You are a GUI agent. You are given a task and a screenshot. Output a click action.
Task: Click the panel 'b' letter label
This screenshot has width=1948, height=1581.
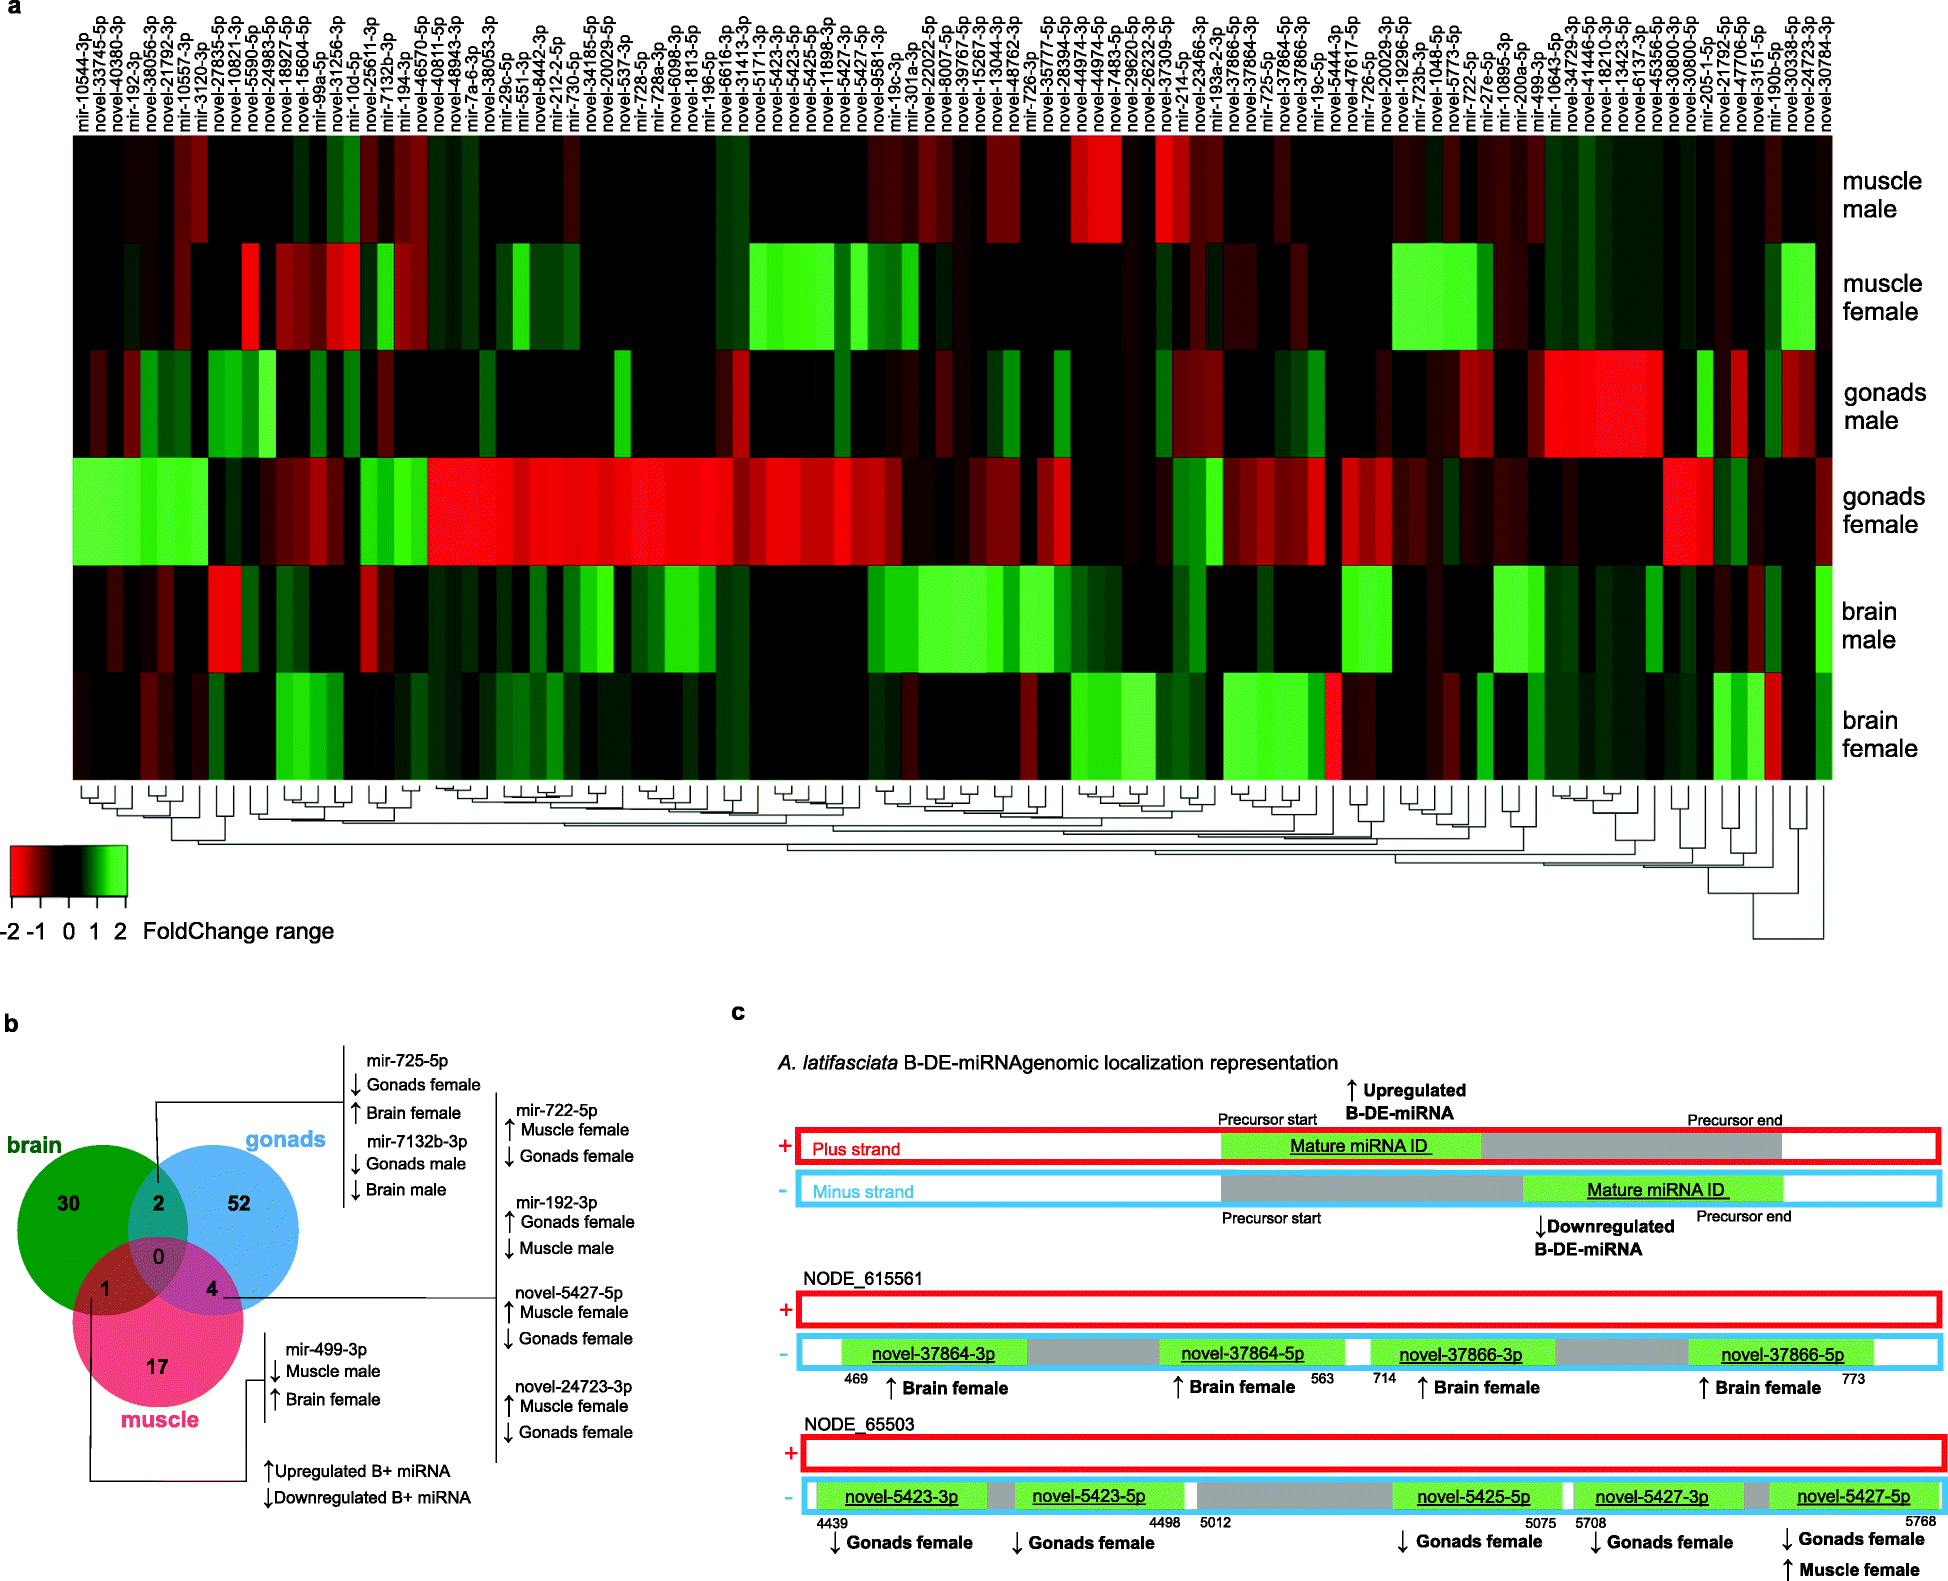pos(11,1023)
